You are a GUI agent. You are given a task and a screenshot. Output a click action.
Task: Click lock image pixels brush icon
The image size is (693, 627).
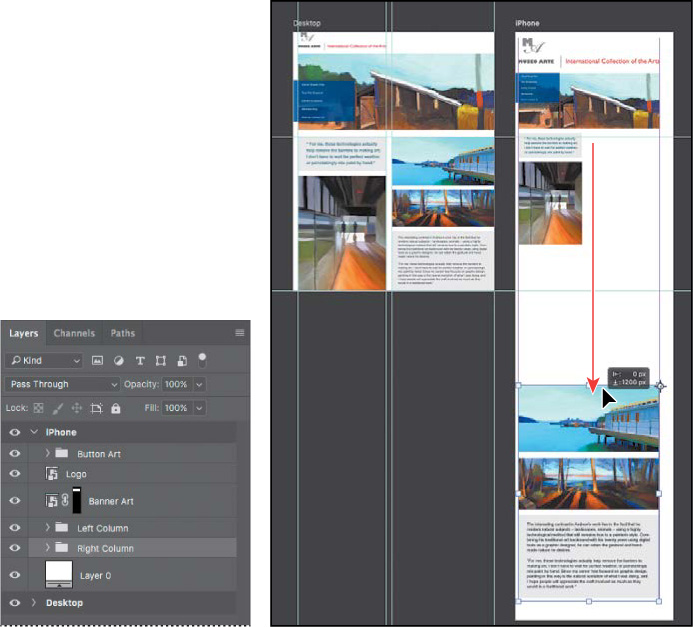coord(58,408)
